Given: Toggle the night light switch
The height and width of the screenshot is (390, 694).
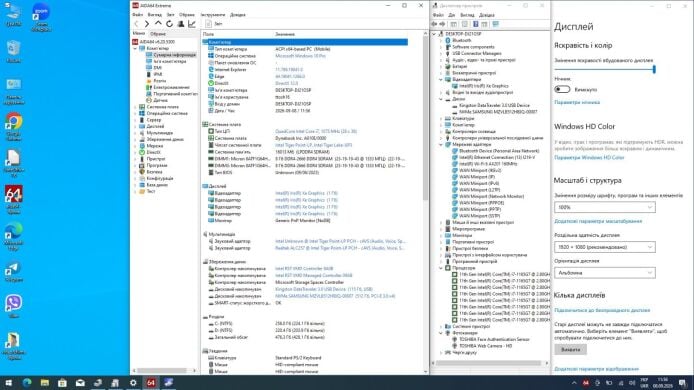Looking at the screenshot, I should click(562, 89).
